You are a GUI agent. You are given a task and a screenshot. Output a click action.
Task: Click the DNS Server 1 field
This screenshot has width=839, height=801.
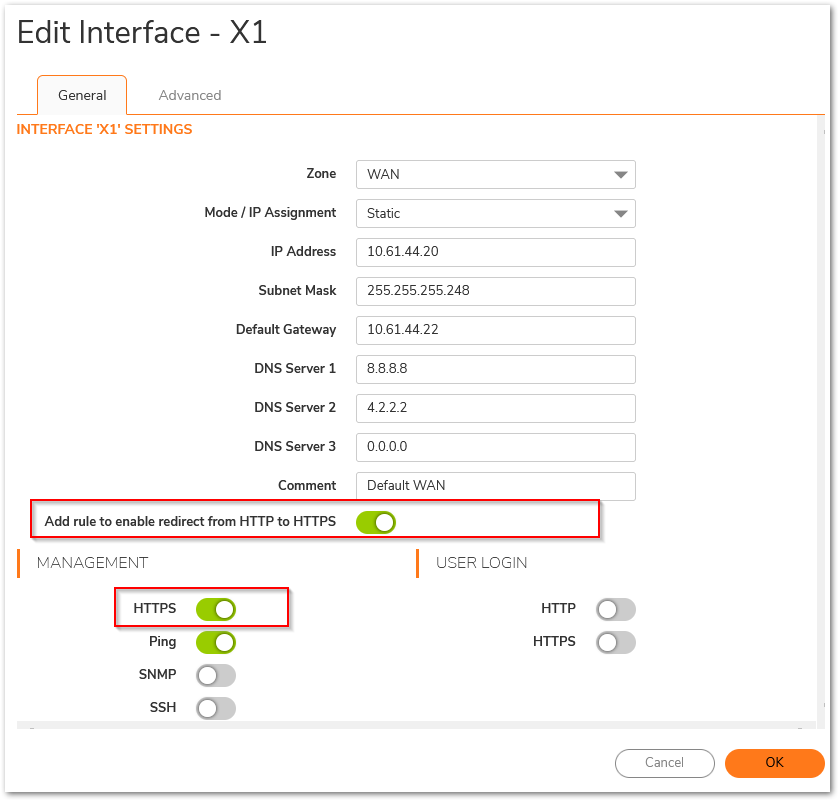495,370
